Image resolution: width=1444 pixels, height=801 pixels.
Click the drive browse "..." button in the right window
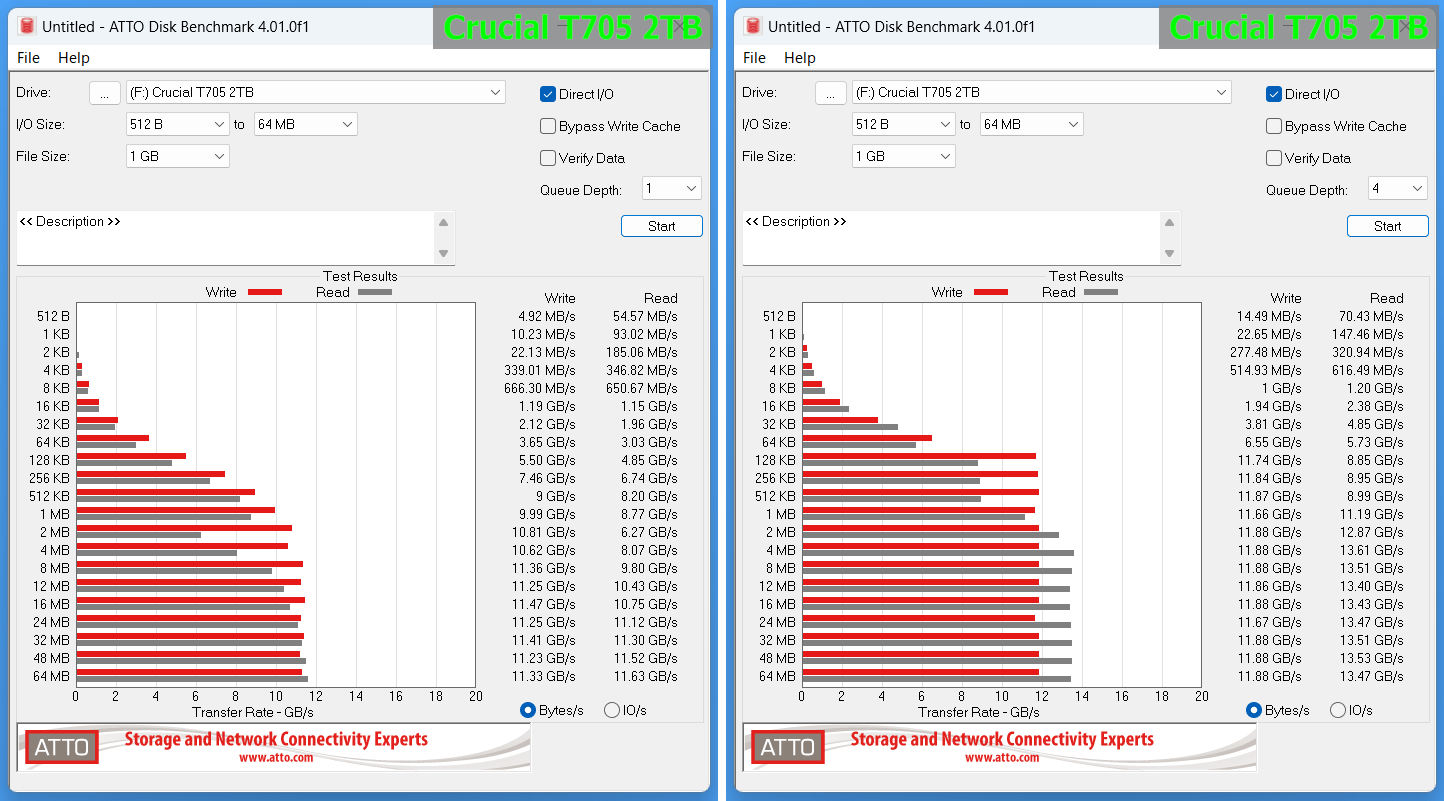(x=831, y=93)
